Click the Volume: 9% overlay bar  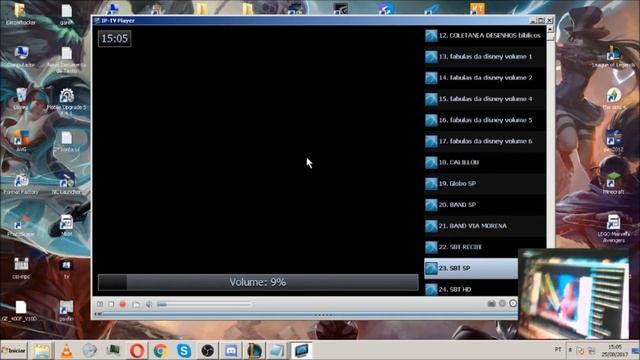(x=258, y=282)
